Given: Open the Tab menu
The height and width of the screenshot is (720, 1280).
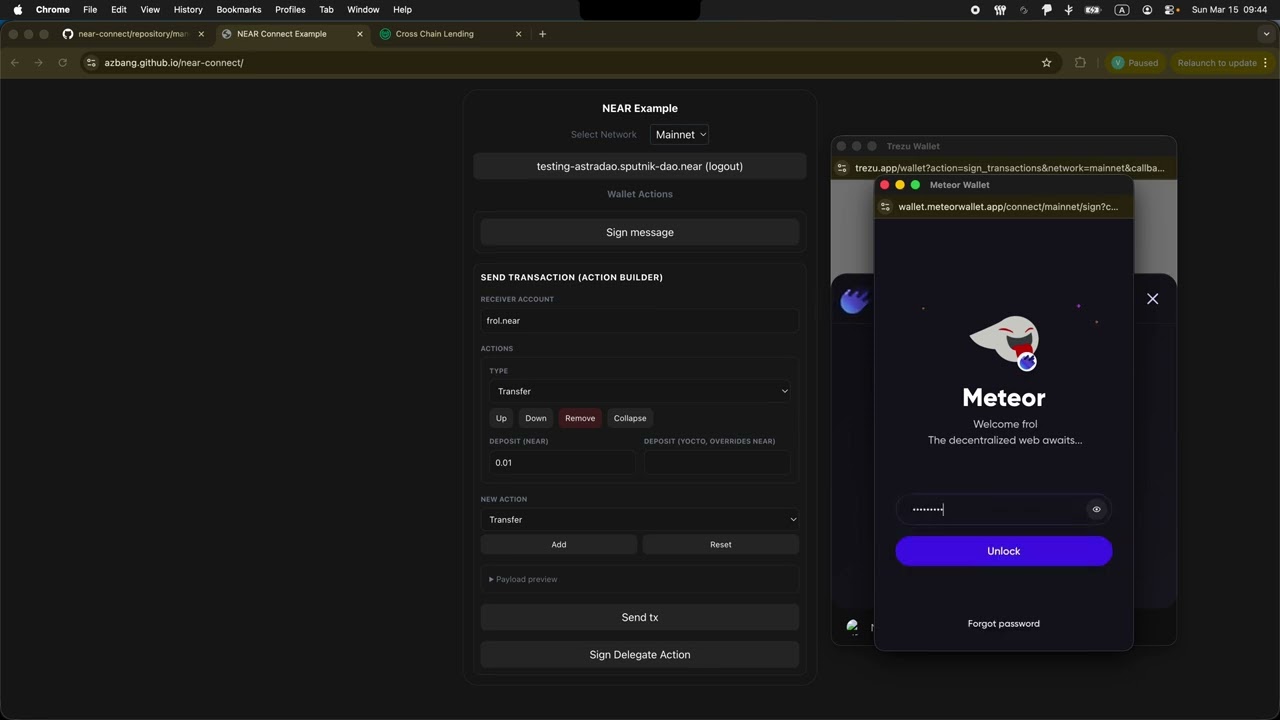Looking at the screenshot, I should (x=326, y=9).
